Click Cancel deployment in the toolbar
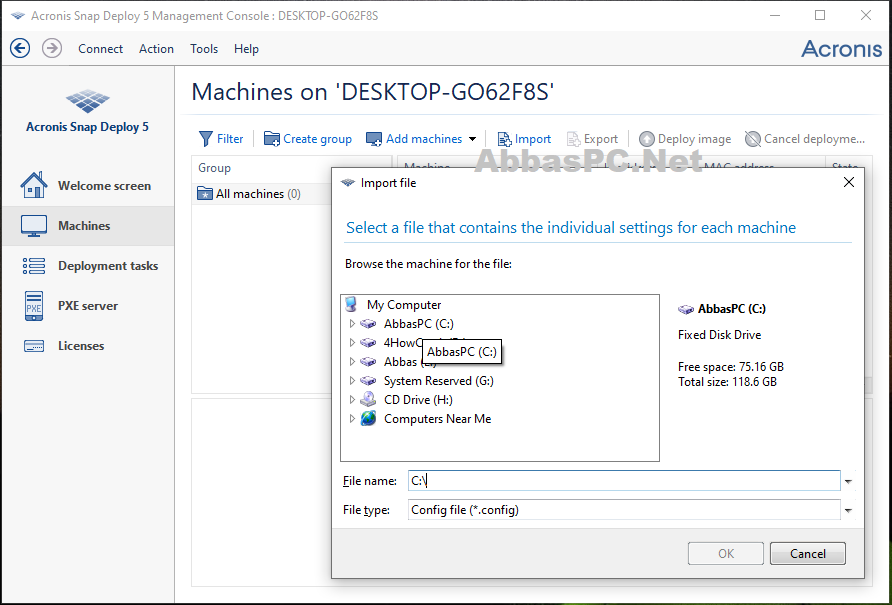 pos(805,139)
